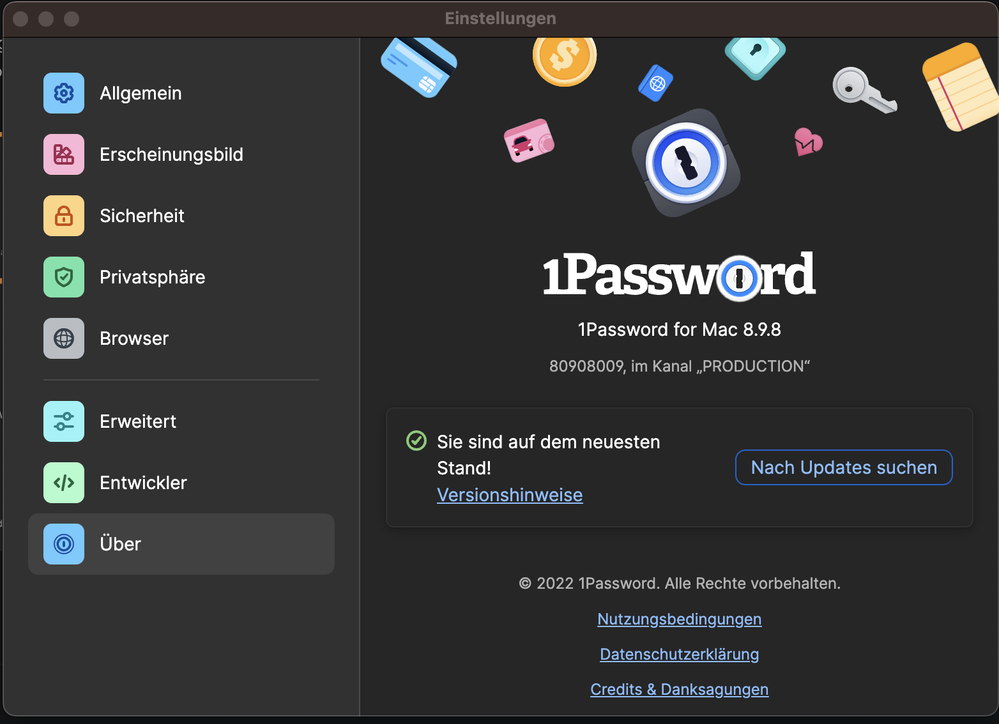Viewport: 999px width, 724px height.
Task: Click the green up-to-date checkmark icon
Action: 416,441
